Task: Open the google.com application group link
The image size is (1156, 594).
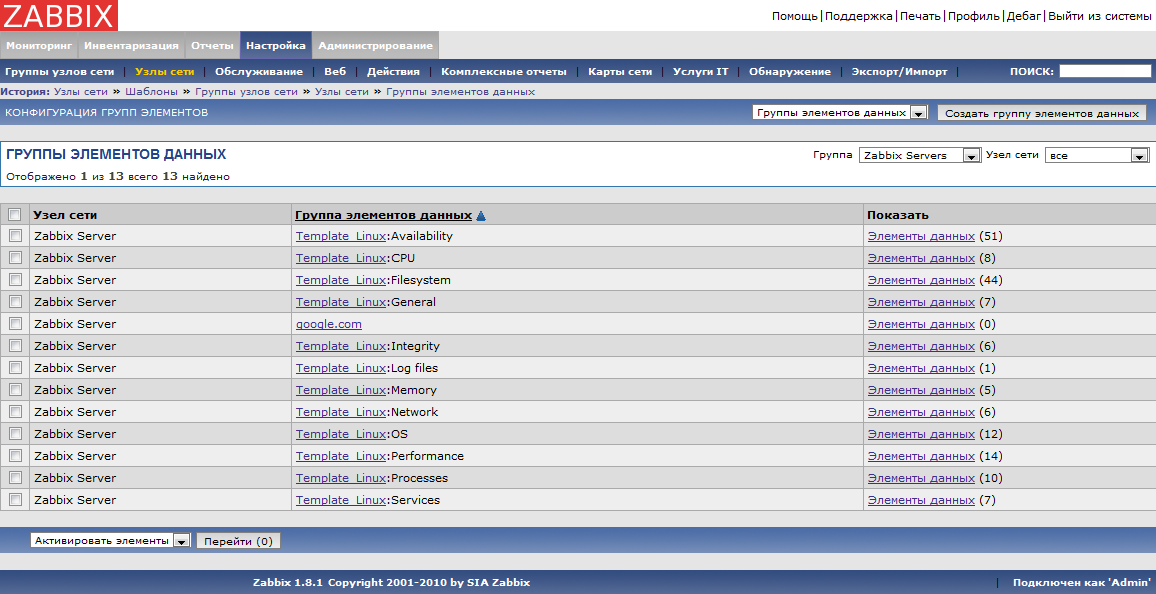Action: pos(329,324)
